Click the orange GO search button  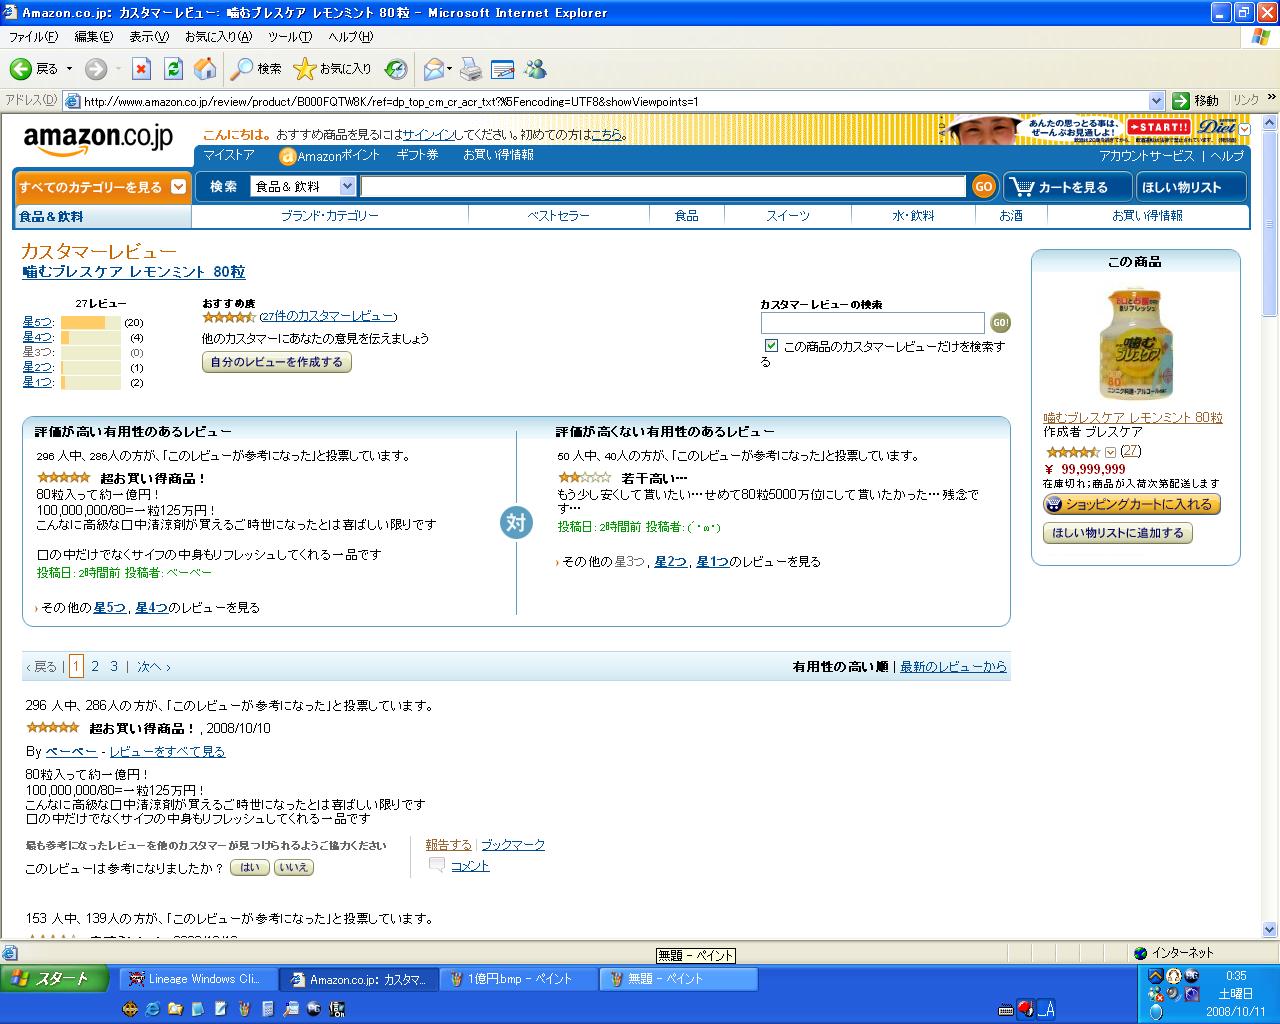pos(984,186)
